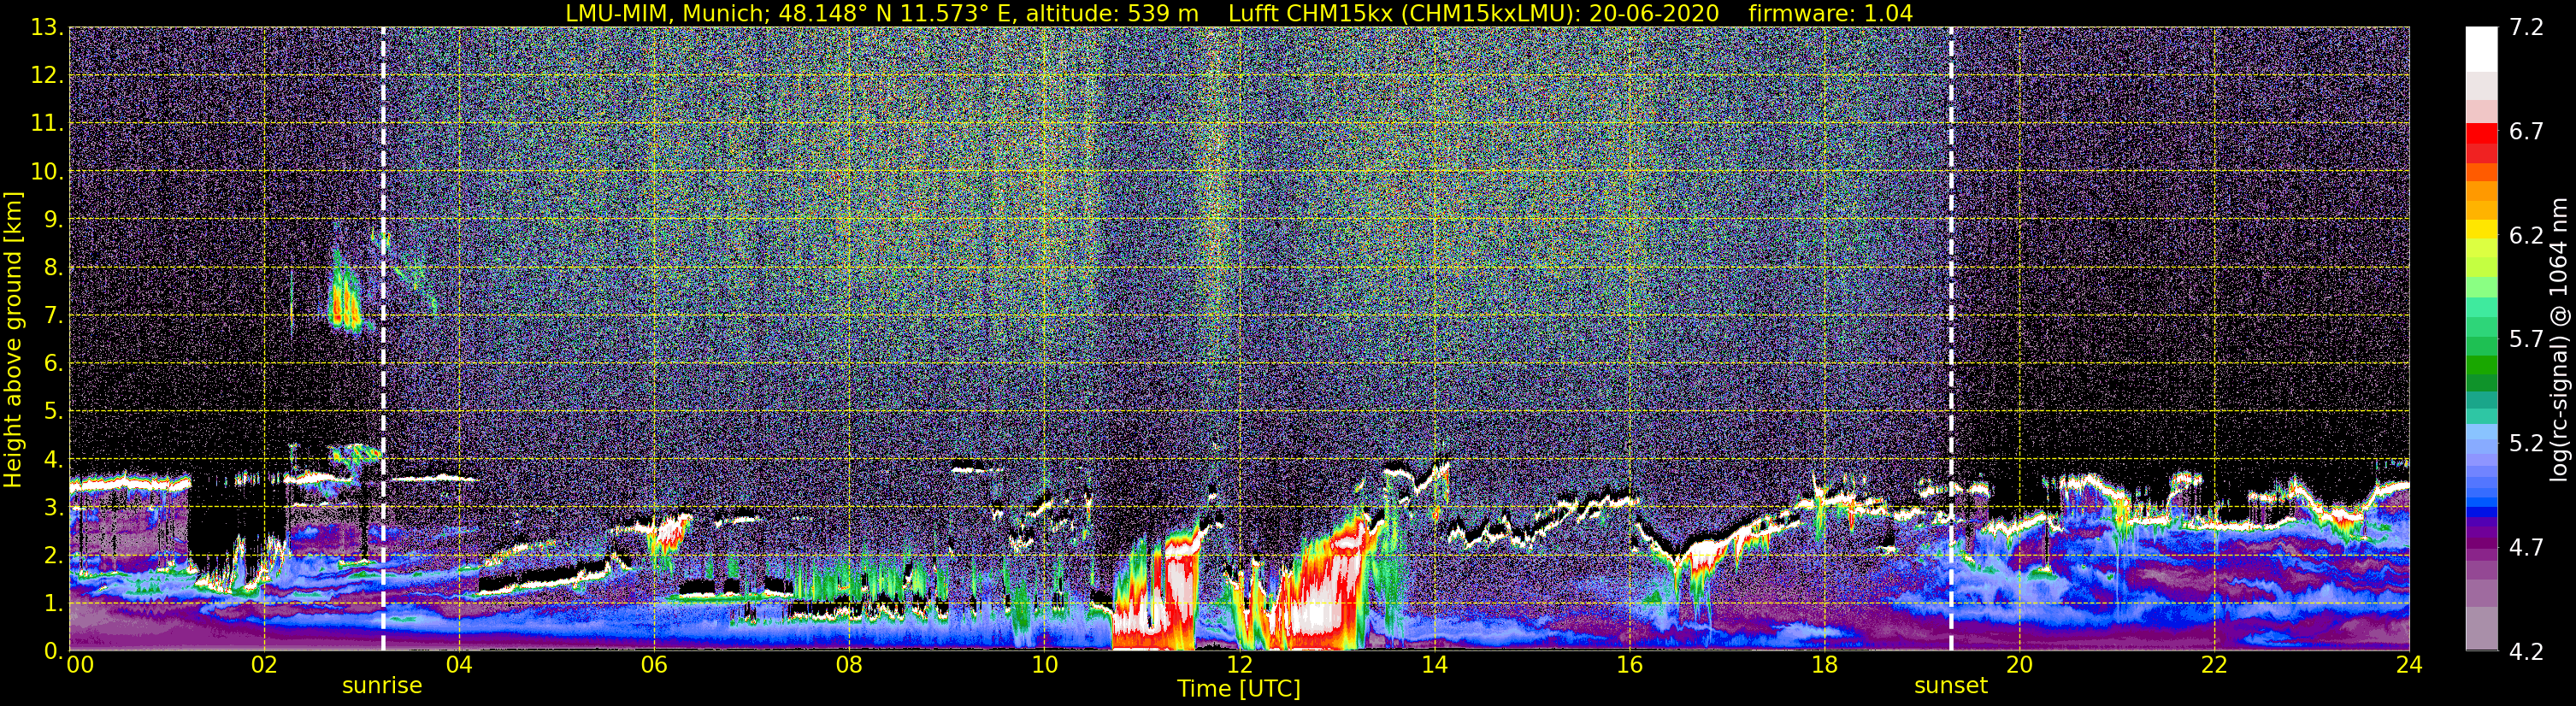This screenshot has height=706, width=2576.
Task: Click the 7. label on height axis
Action: [53, 315]
